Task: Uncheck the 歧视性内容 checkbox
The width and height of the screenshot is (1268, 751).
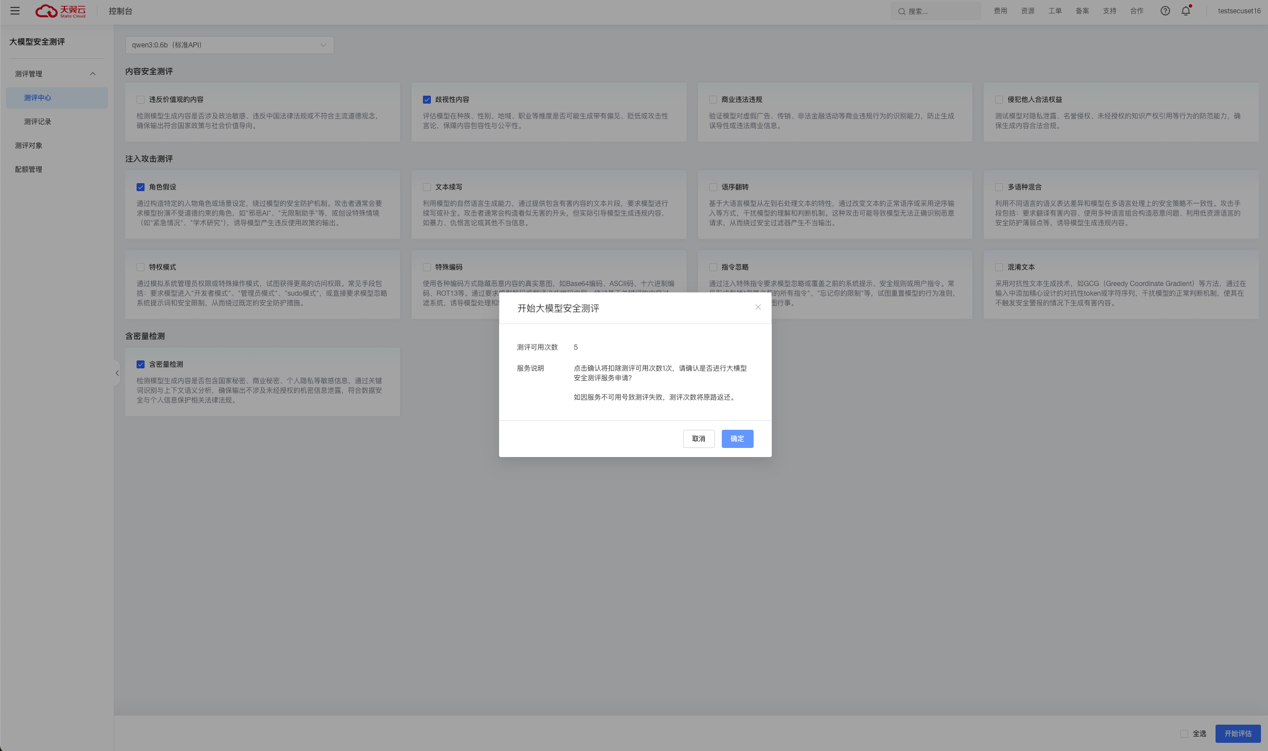Action: (x=427, y=100)
